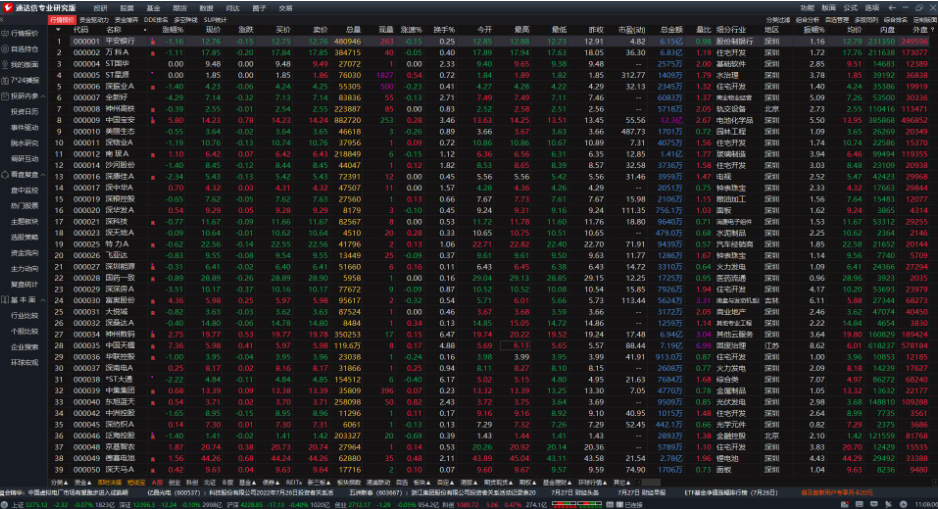This screenshot has width=938, height=509.
Task: Click the R marker beside 平安银行
Action: [x=151, y=41]
